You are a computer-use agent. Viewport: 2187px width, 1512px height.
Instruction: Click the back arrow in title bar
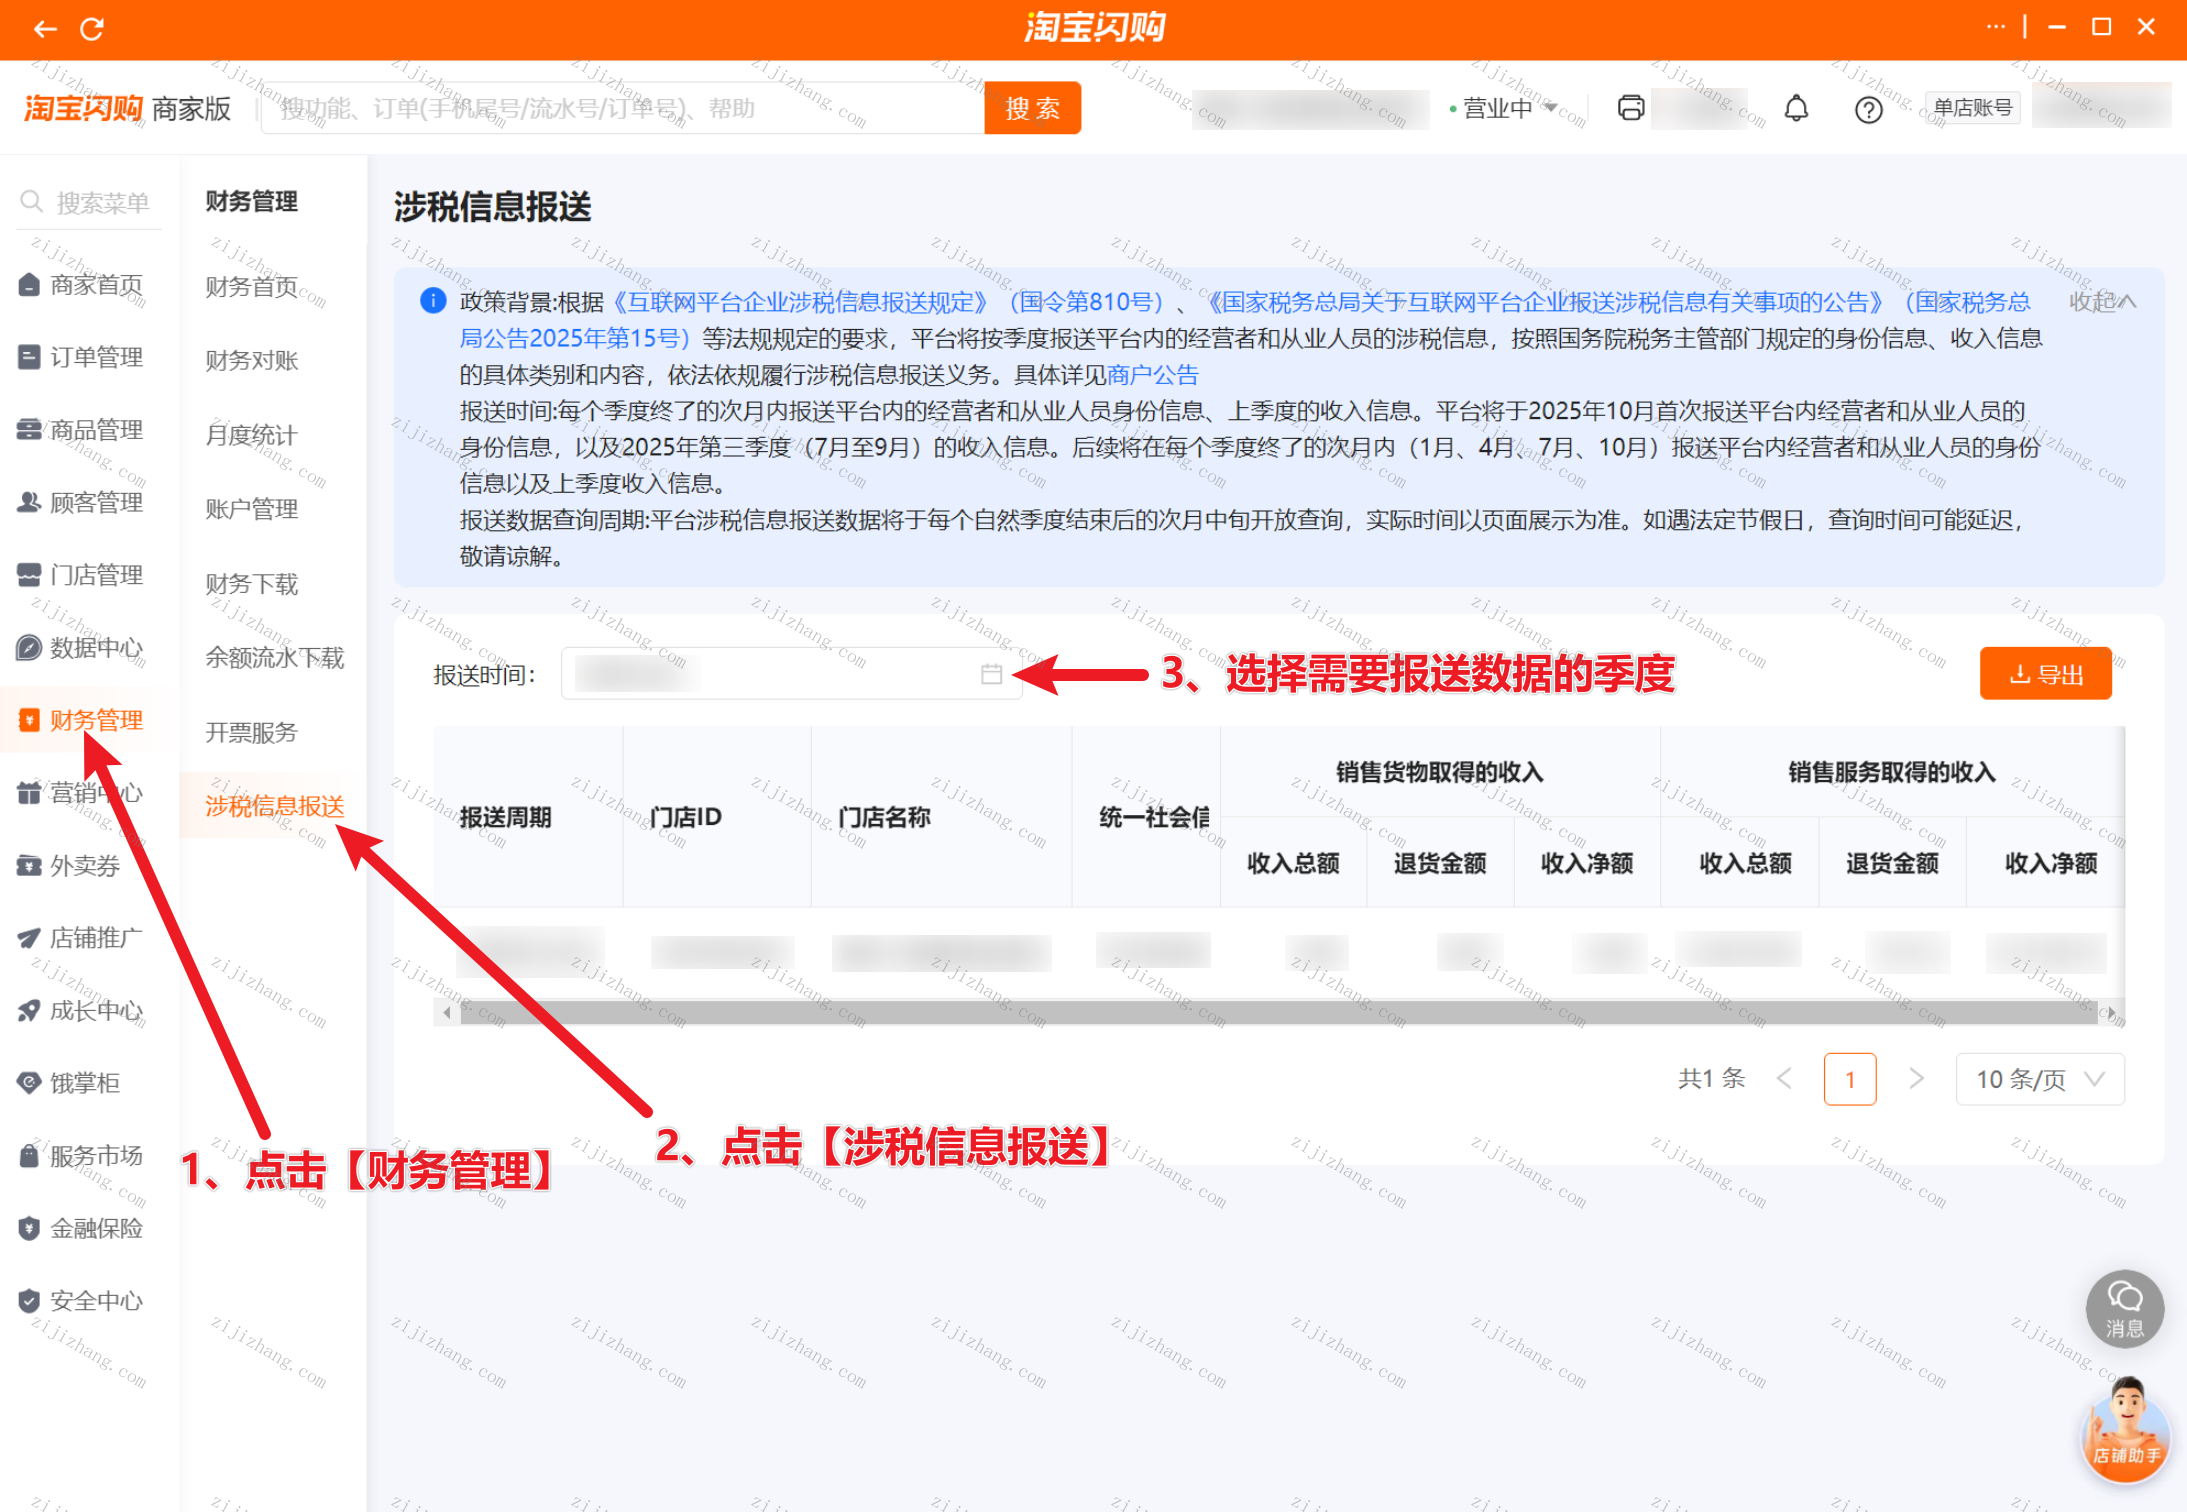45,29
